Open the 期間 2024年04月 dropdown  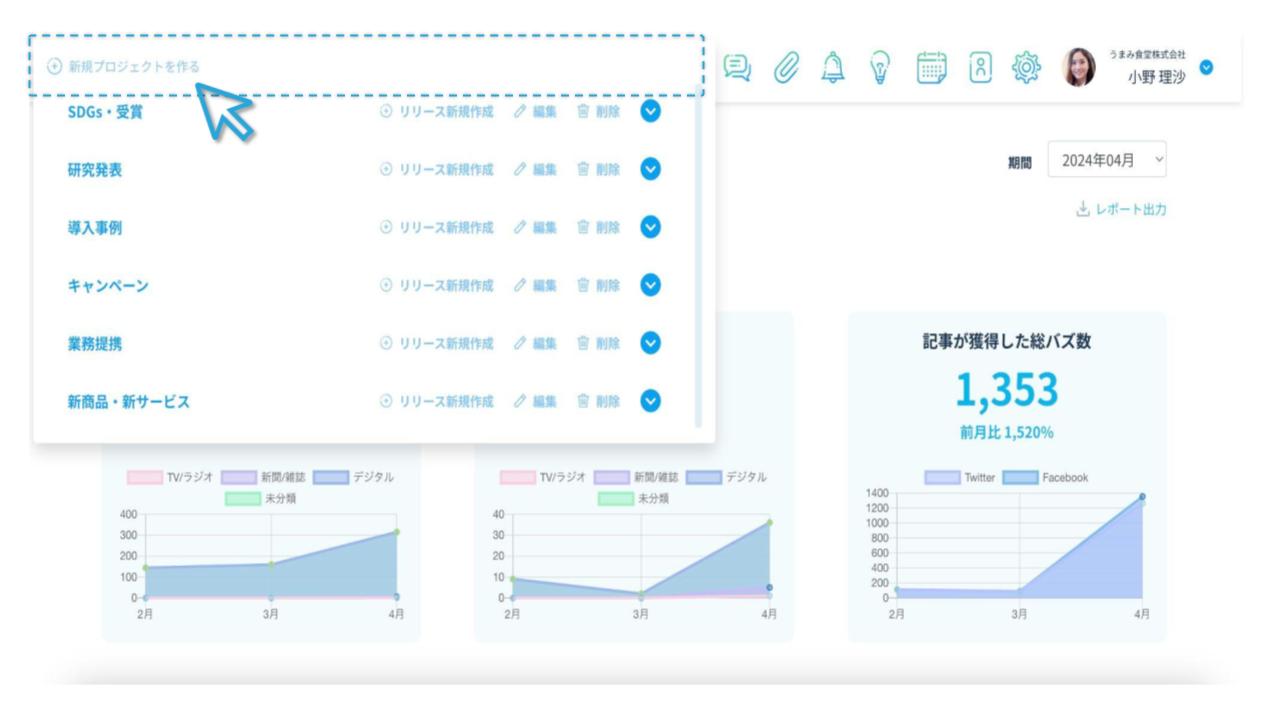[1106, 160]
